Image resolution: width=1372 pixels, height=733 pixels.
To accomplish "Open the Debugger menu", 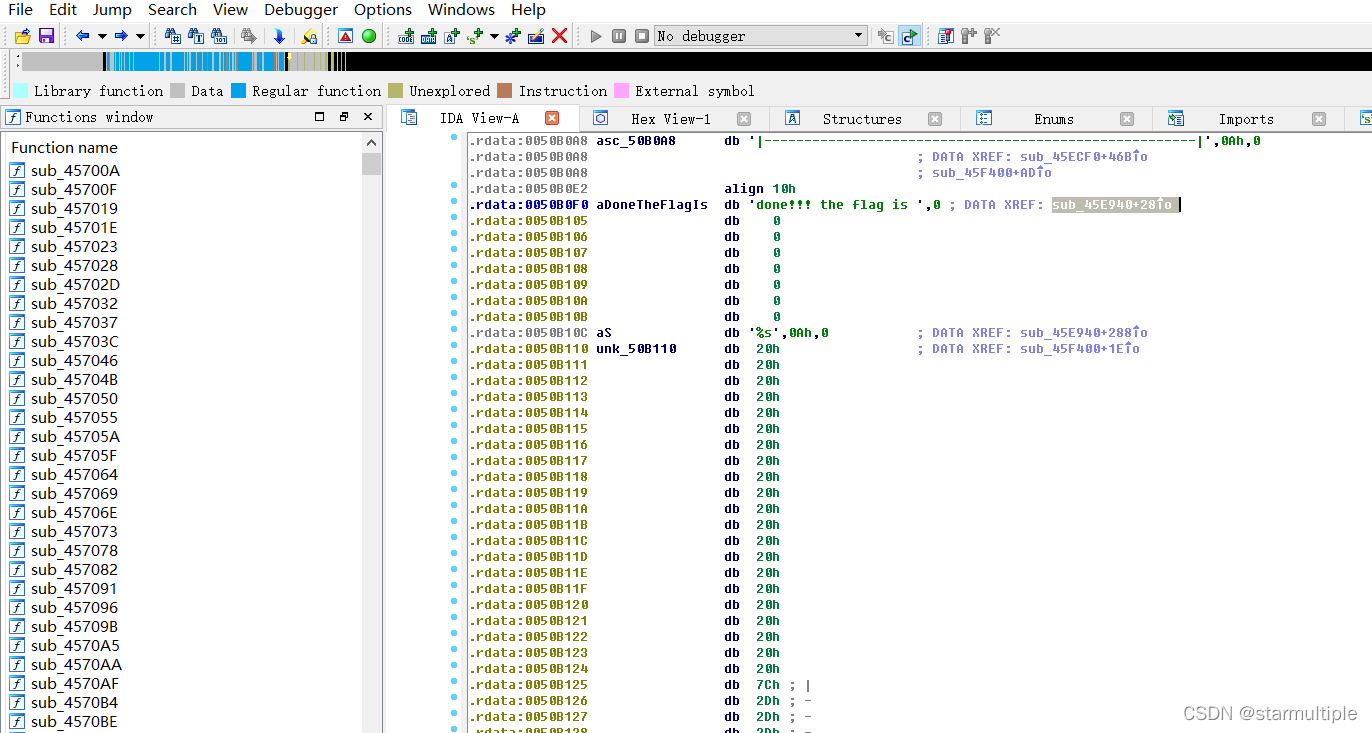I will 301,10.
